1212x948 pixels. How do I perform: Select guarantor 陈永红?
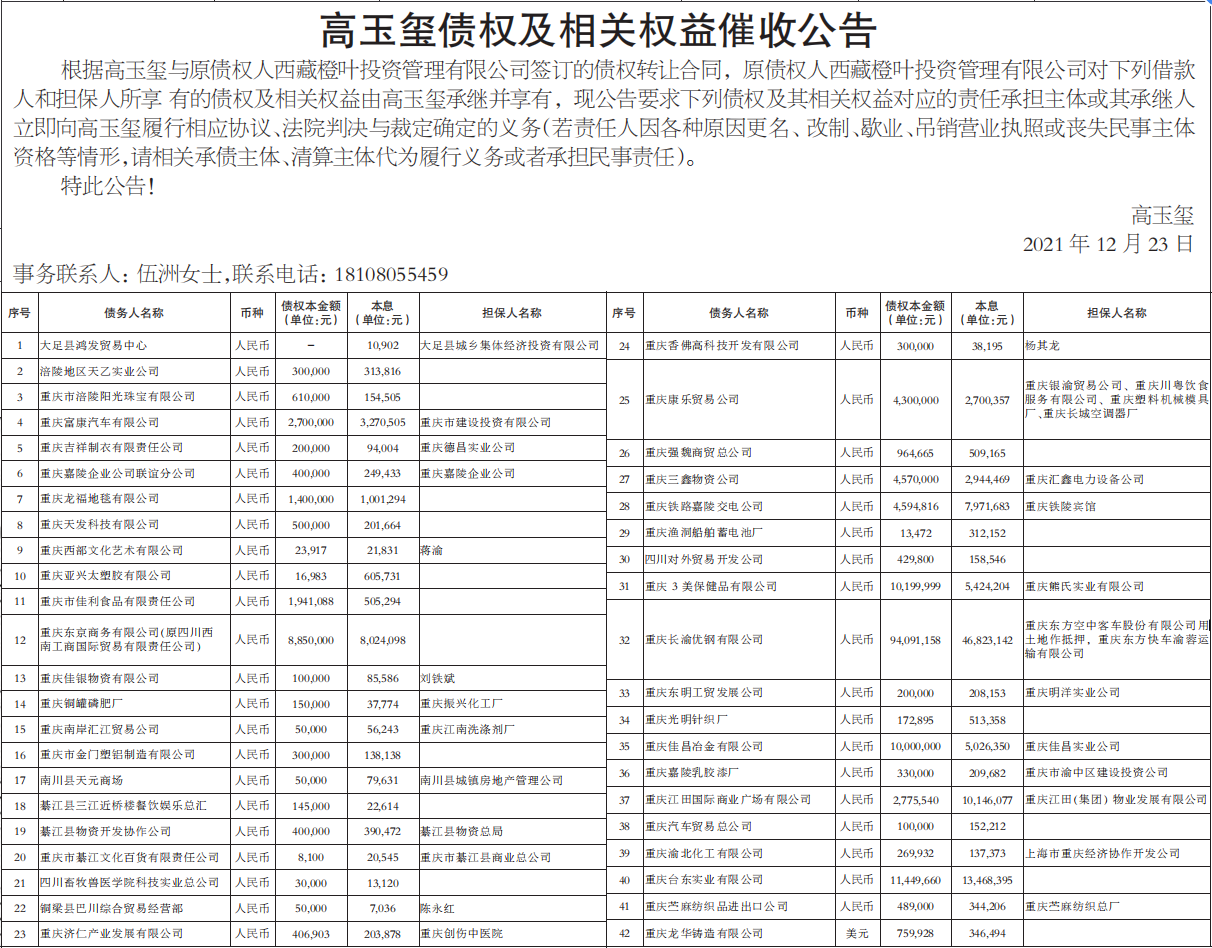tap(438, 910)
